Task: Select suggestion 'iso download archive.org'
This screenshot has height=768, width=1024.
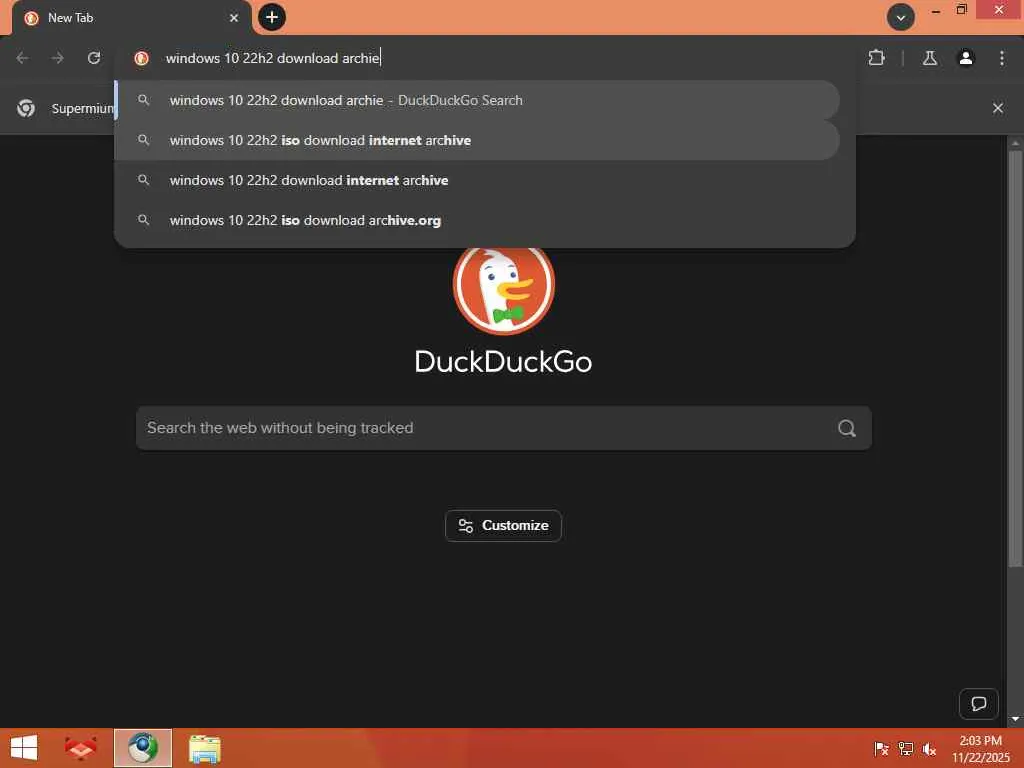Action: pos(477,220)
